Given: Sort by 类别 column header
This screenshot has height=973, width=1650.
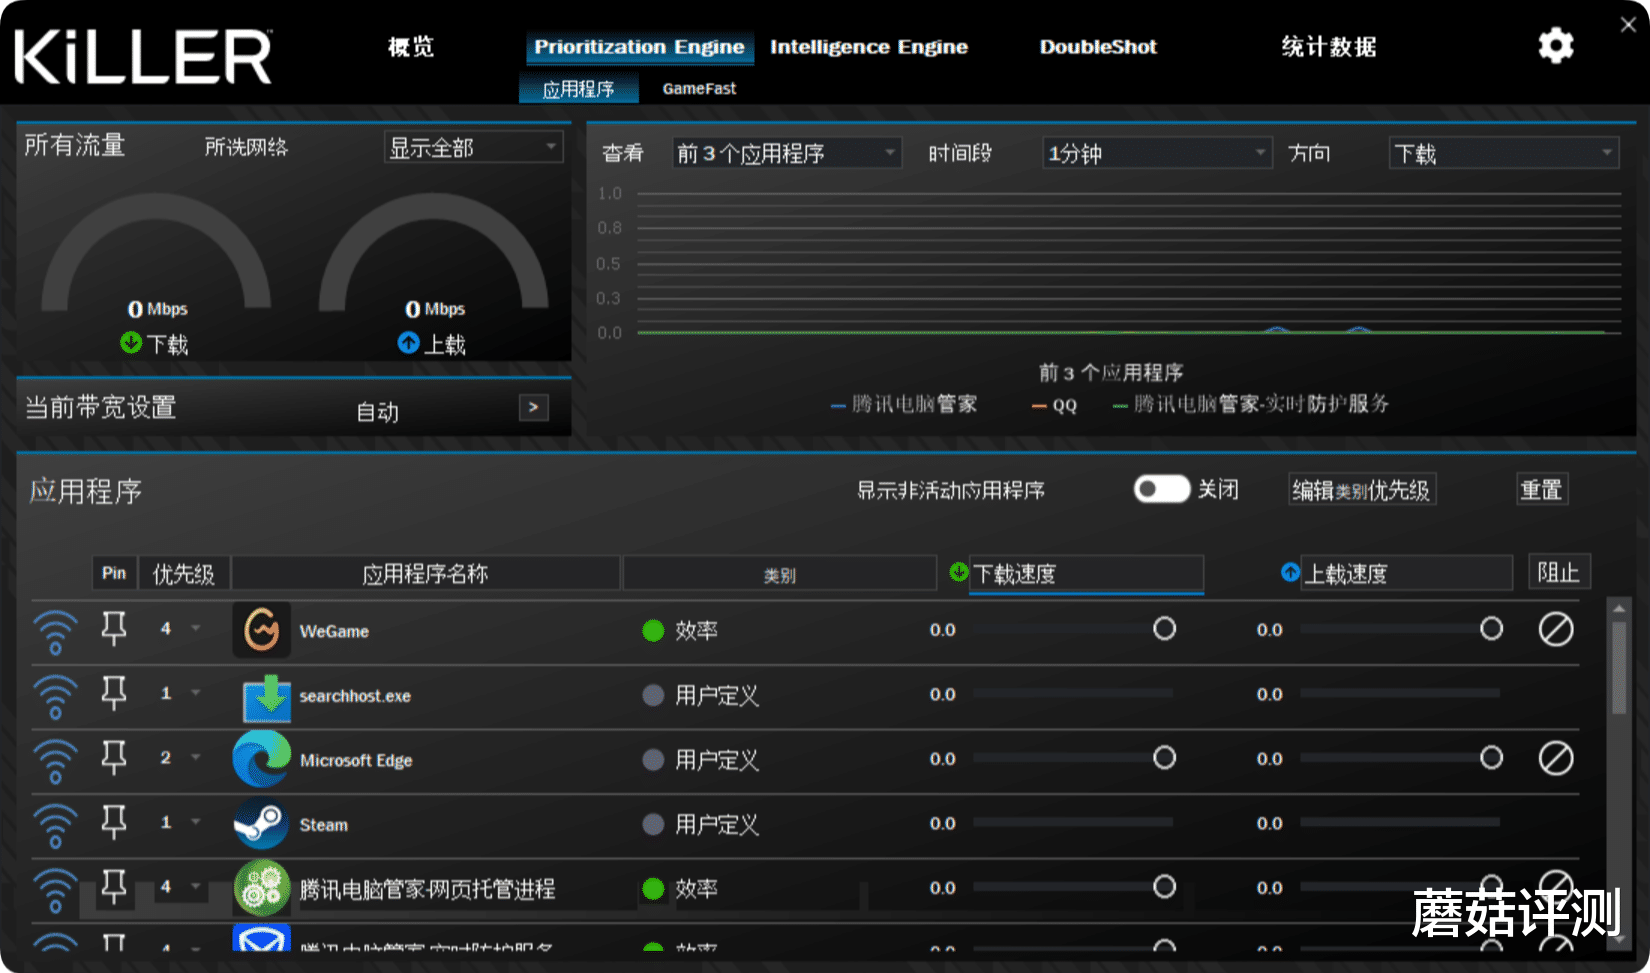Looking at the screenshot, I should (x=780, y=574).
